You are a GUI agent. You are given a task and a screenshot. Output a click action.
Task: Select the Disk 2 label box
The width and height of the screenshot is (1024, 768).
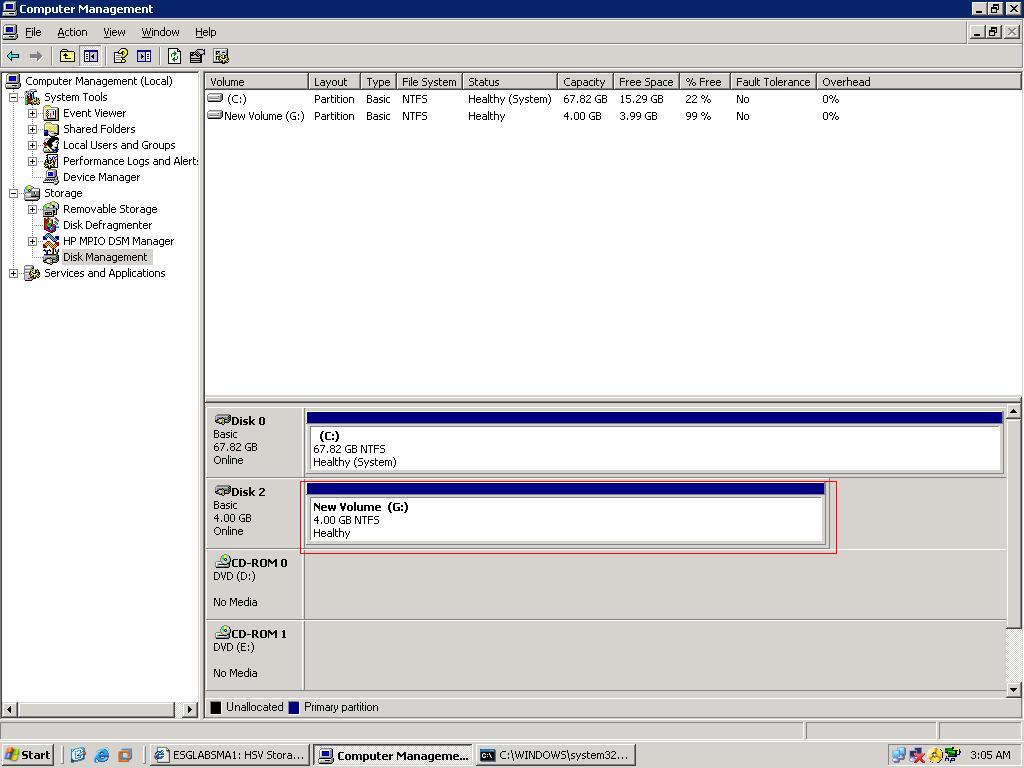[x=255, y=513]
